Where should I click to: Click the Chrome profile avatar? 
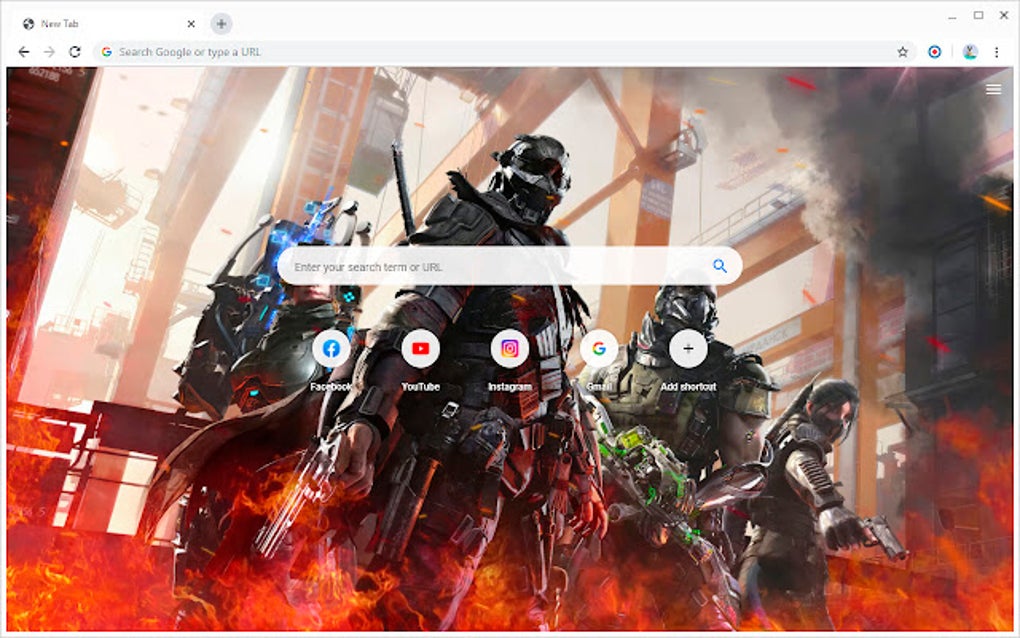[x=971, y=50]
